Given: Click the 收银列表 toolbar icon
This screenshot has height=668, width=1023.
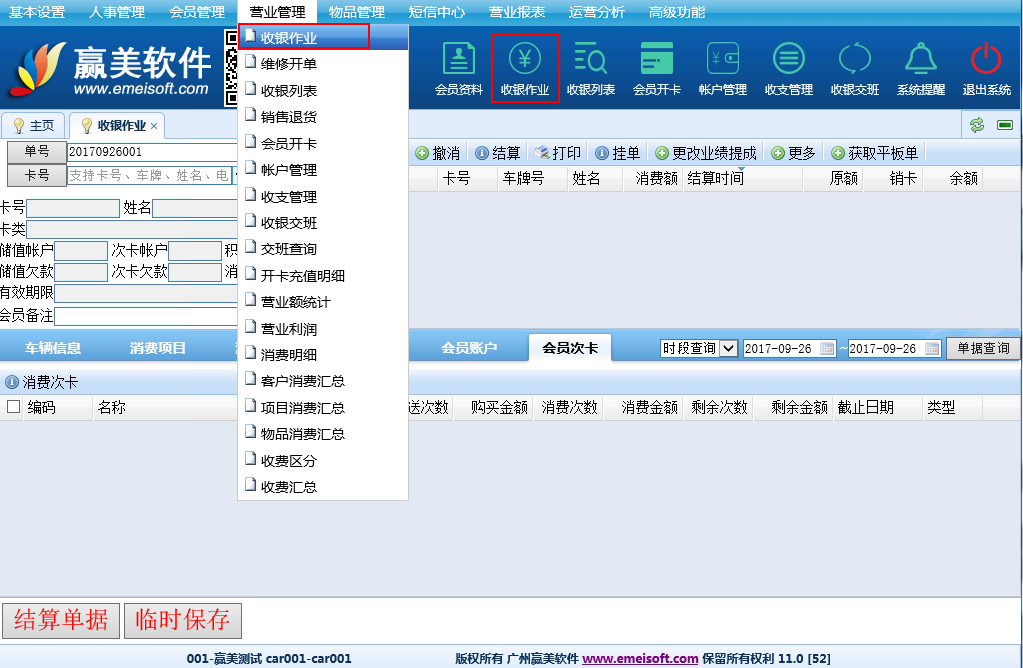Looking at the screenshot, I should (590, 68).
